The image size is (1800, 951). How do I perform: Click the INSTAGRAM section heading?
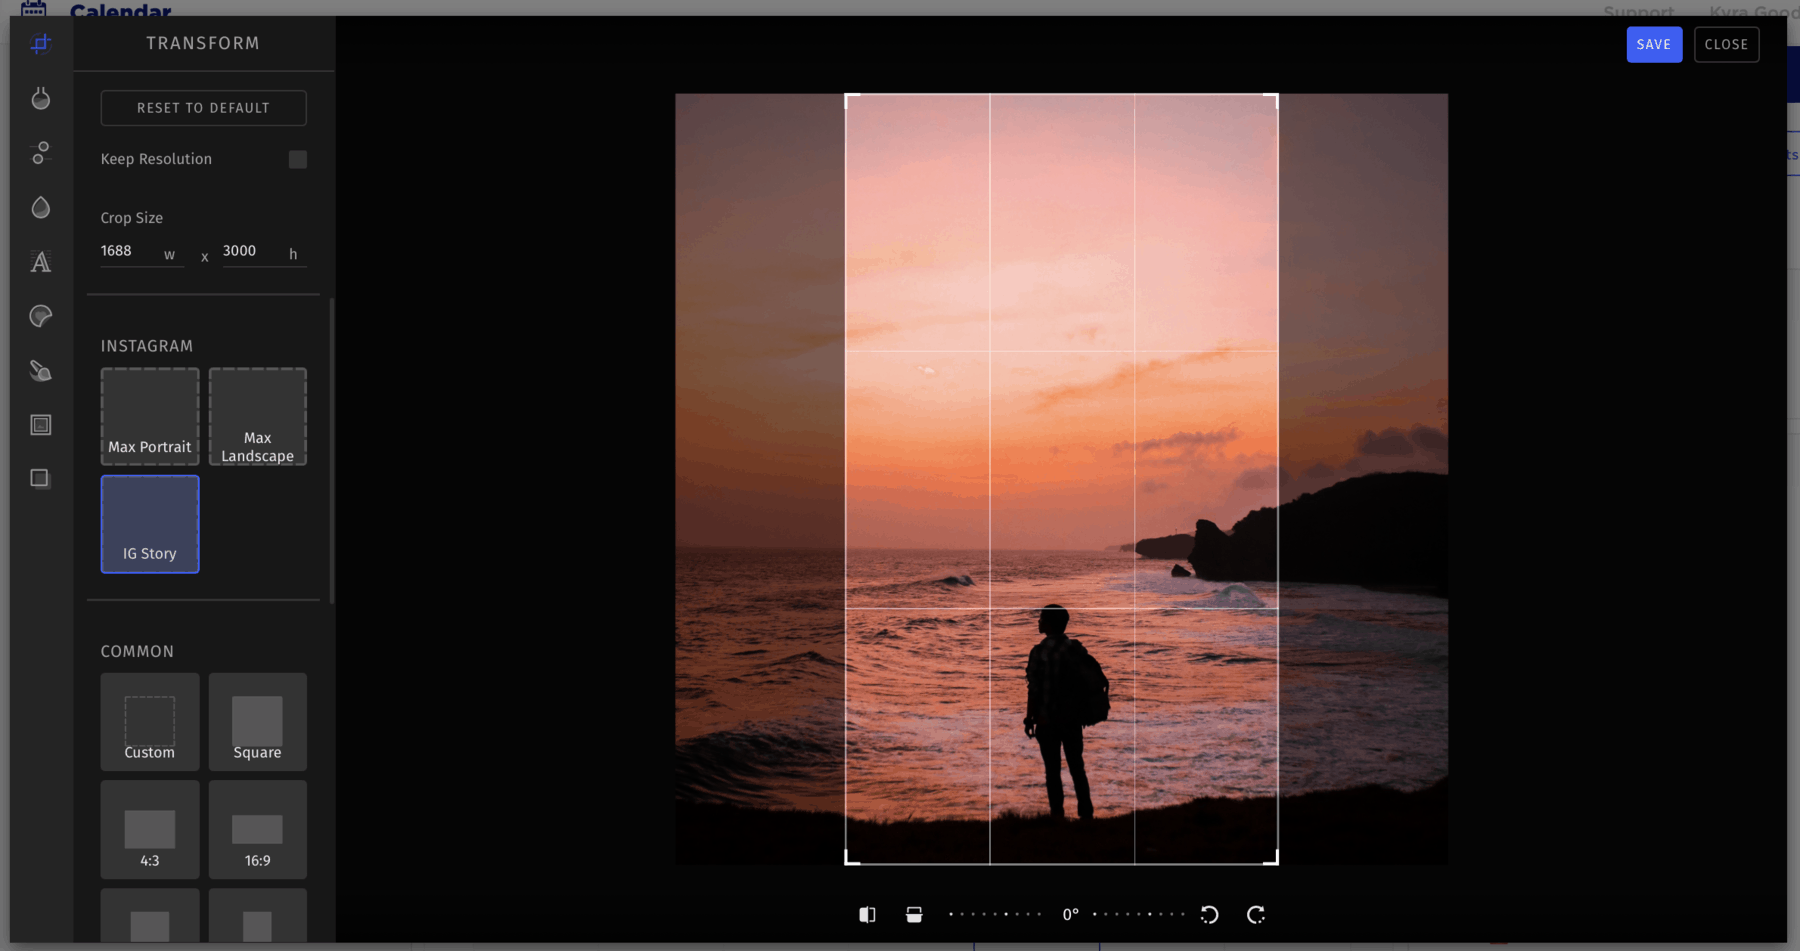(147, 346)
